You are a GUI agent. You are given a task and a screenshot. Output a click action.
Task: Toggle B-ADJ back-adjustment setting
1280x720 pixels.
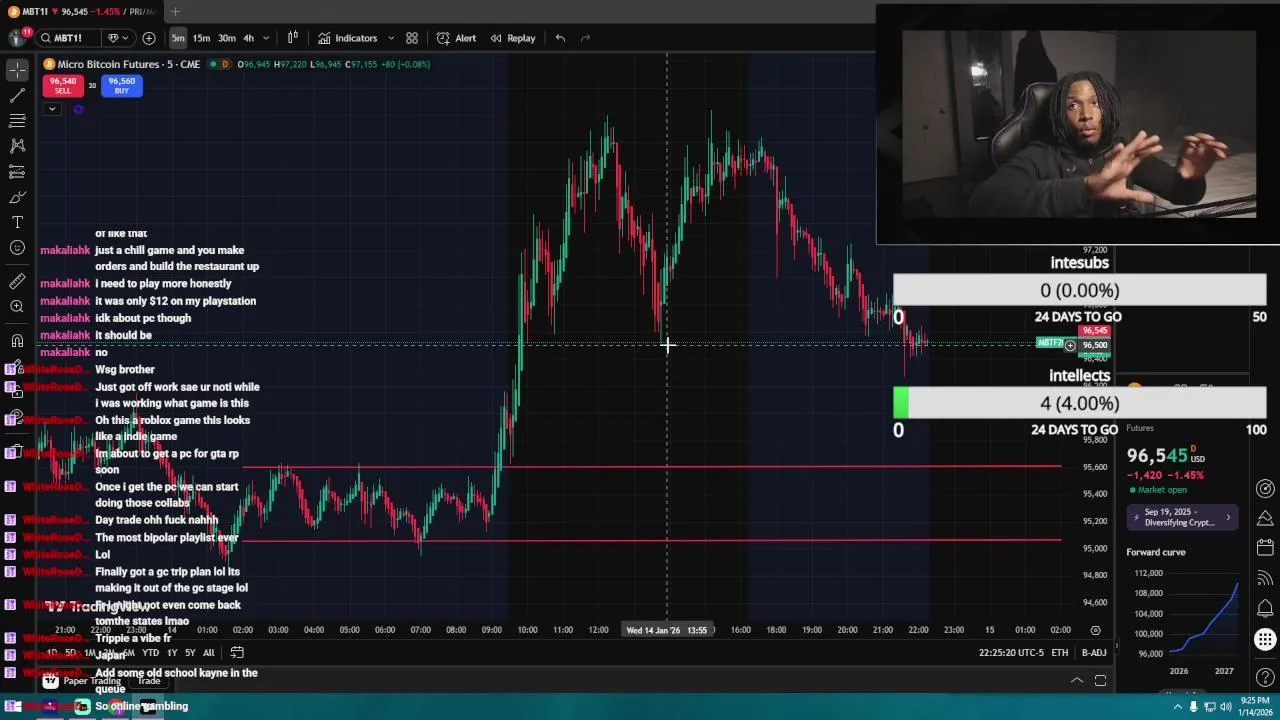(1094, 653)
